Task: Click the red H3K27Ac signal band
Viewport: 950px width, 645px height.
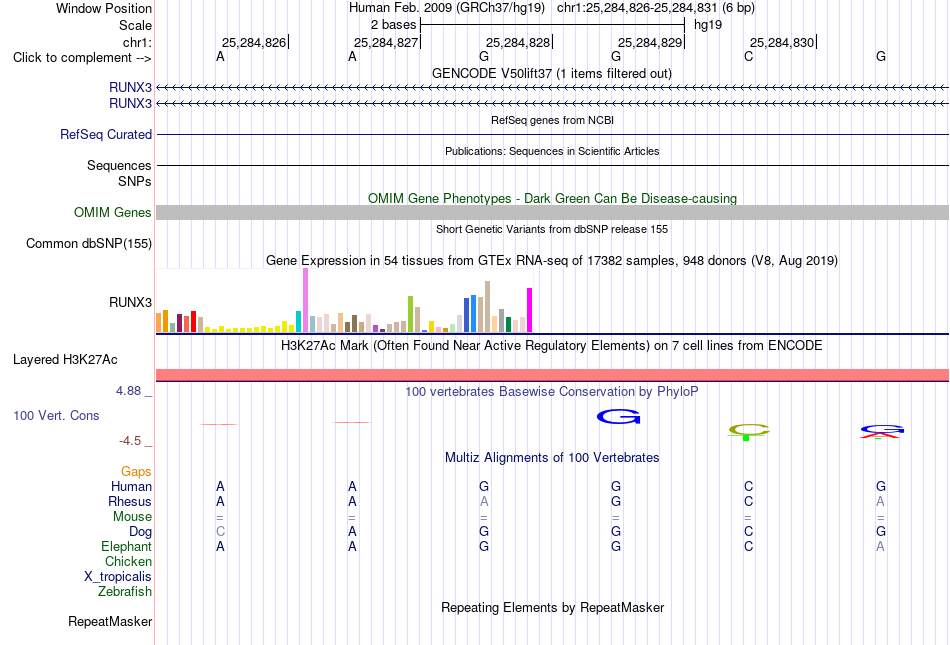Action: (552, 375)
